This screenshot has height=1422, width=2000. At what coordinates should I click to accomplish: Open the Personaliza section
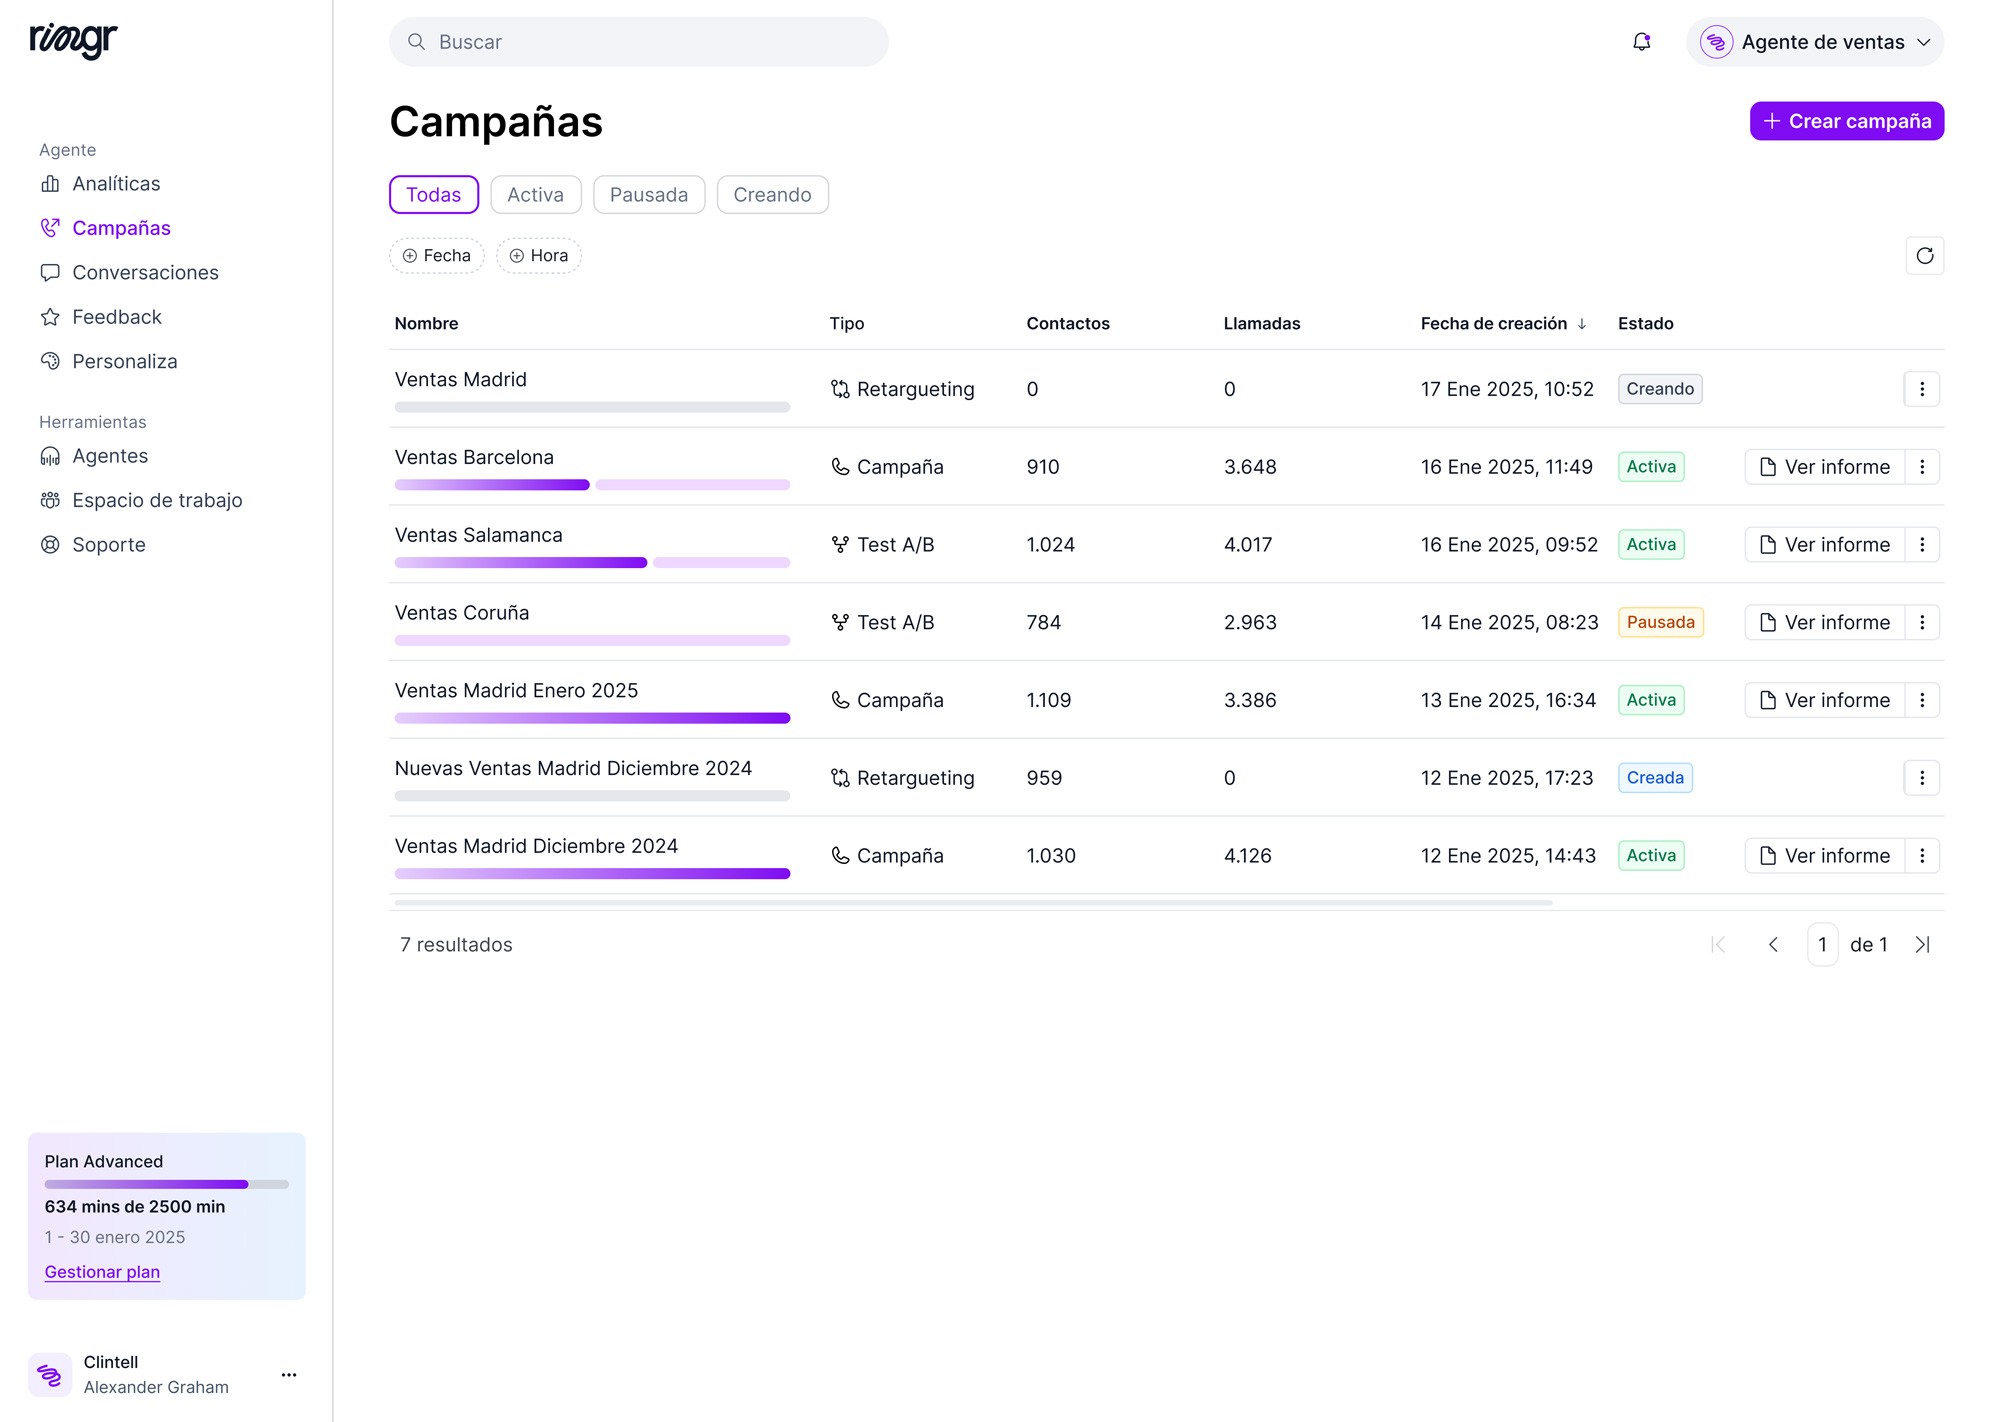124,362
